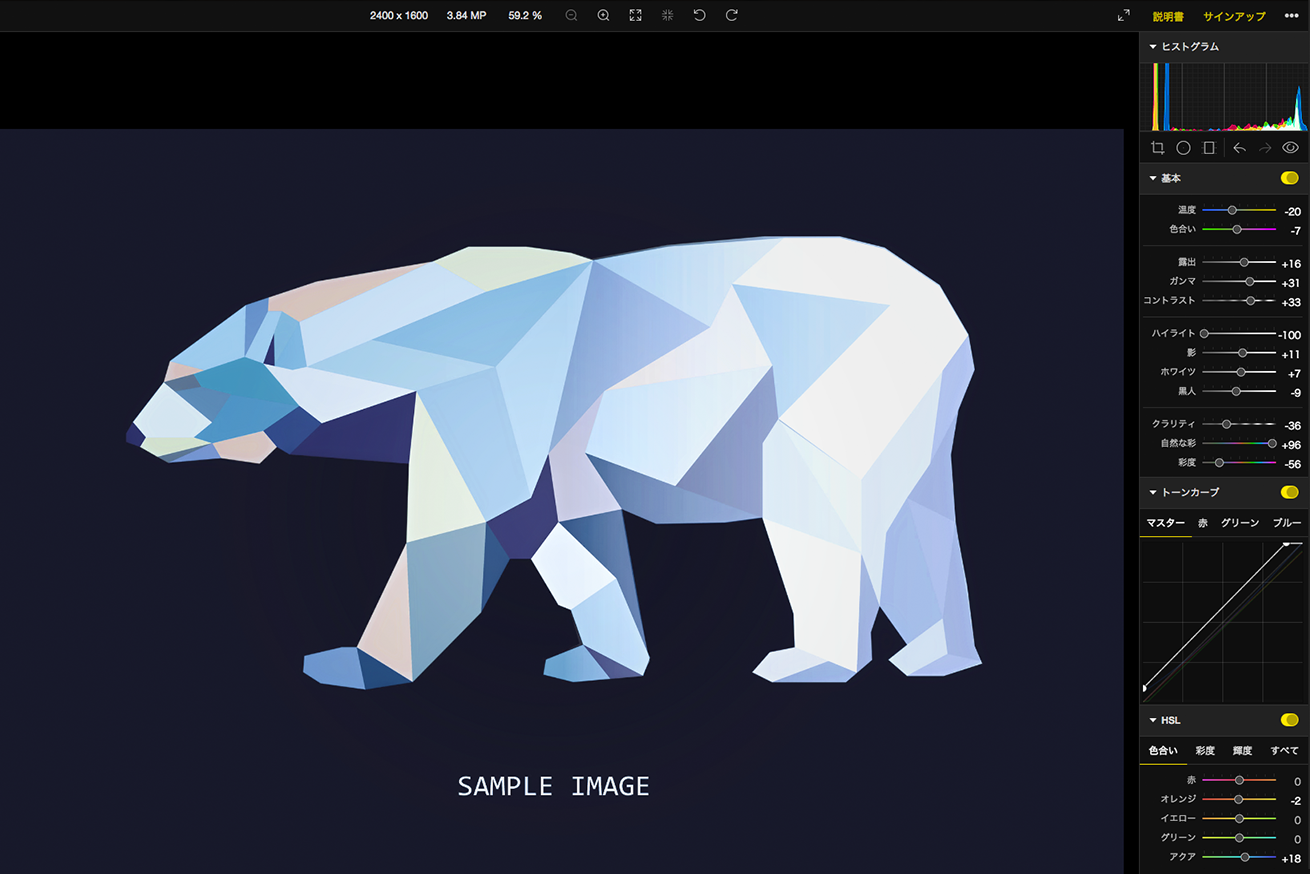1310x874 pixels.
Task: Select the rectangle gradient filter tool
Action: pos(1209,148)
